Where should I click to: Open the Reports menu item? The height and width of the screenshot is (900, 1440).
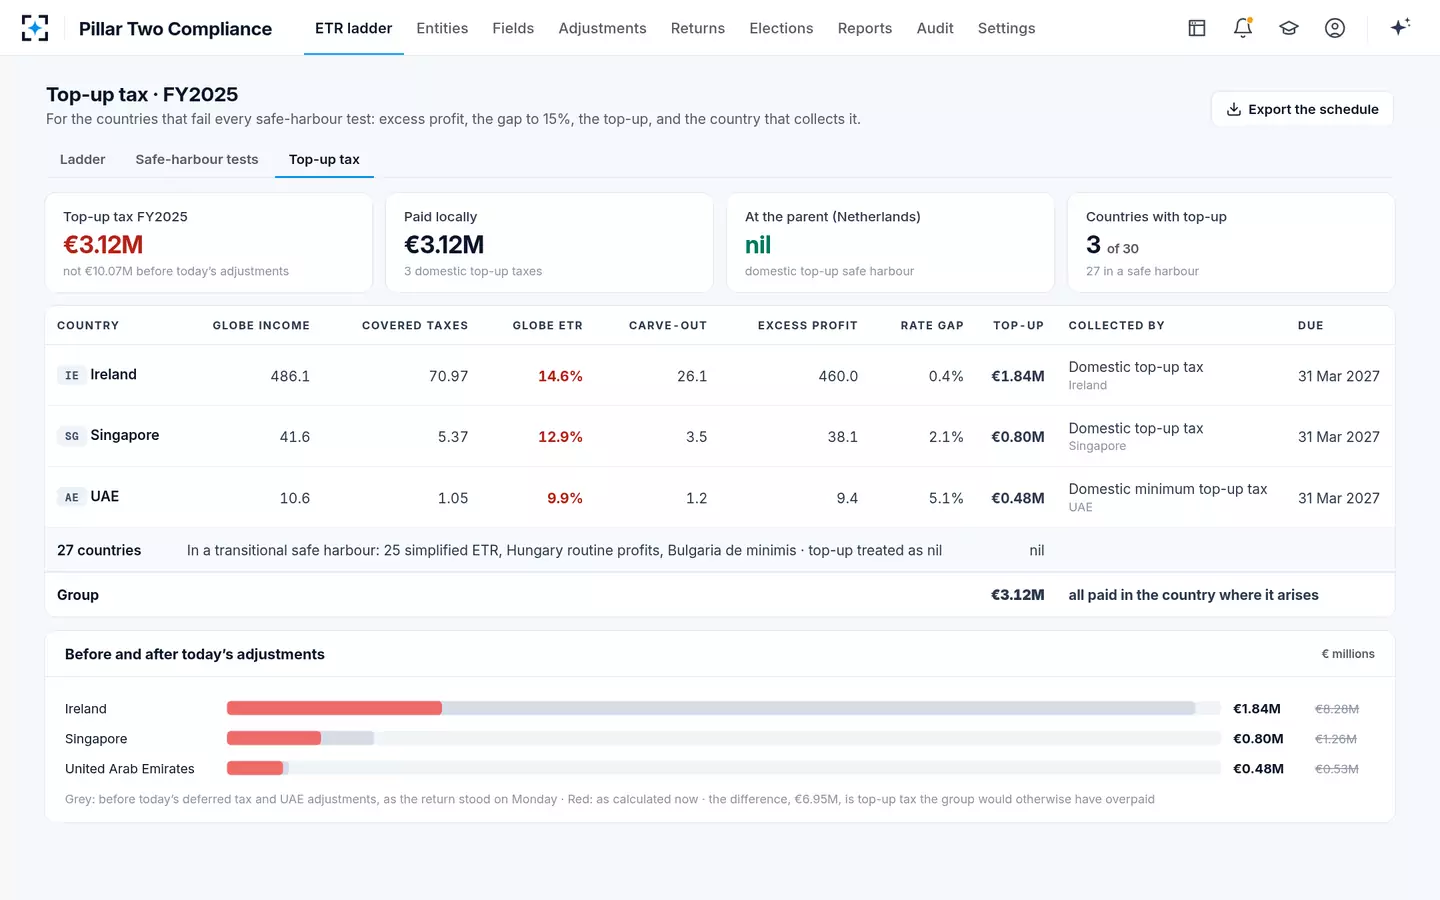[x=865, y=28]
